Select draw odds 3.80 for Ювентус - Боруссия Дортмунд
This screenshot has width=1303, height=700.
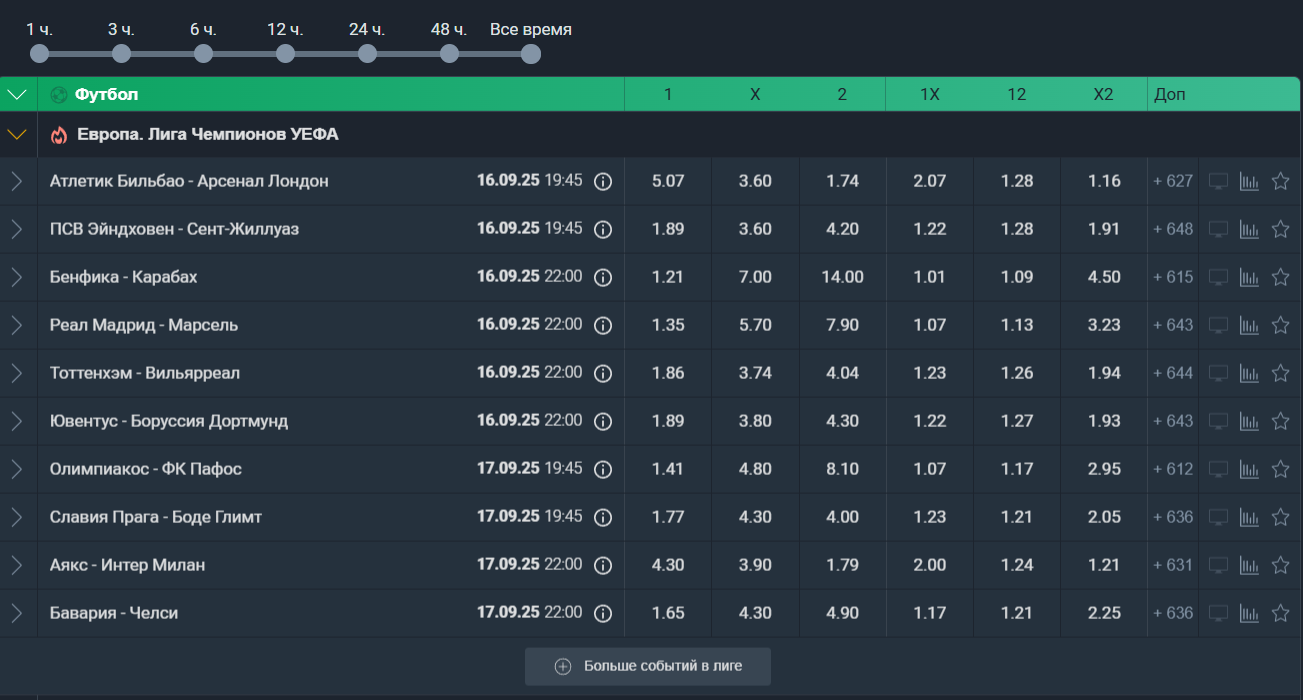[755, 421]
